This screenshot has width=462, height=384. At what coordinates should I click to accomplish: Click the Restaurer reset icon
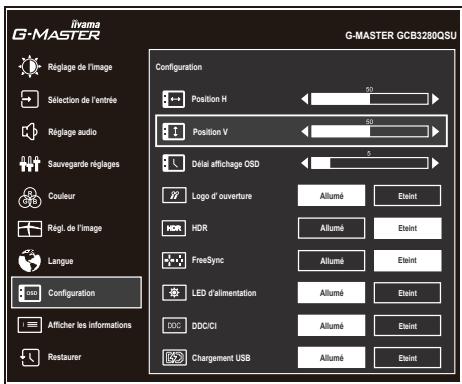[30, 357]
